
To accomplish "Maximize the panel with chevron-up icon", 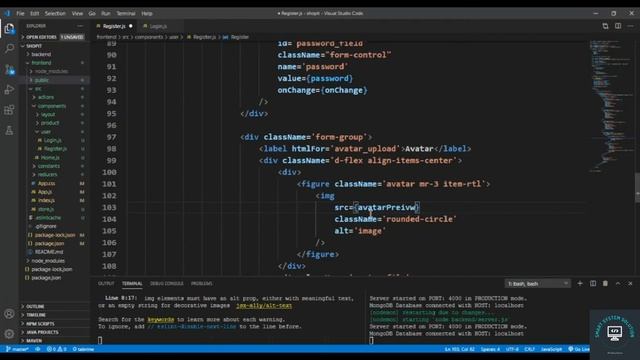I will click(618, 283).
